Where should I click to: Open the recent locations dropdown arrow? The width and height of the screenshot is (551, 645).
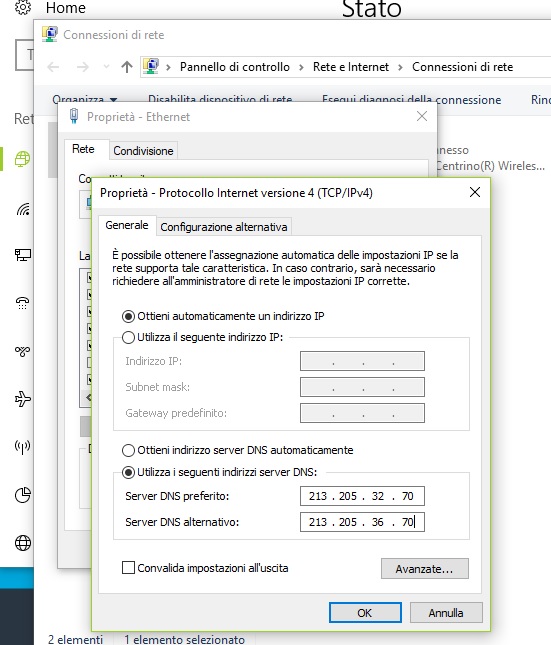point(106,67)
